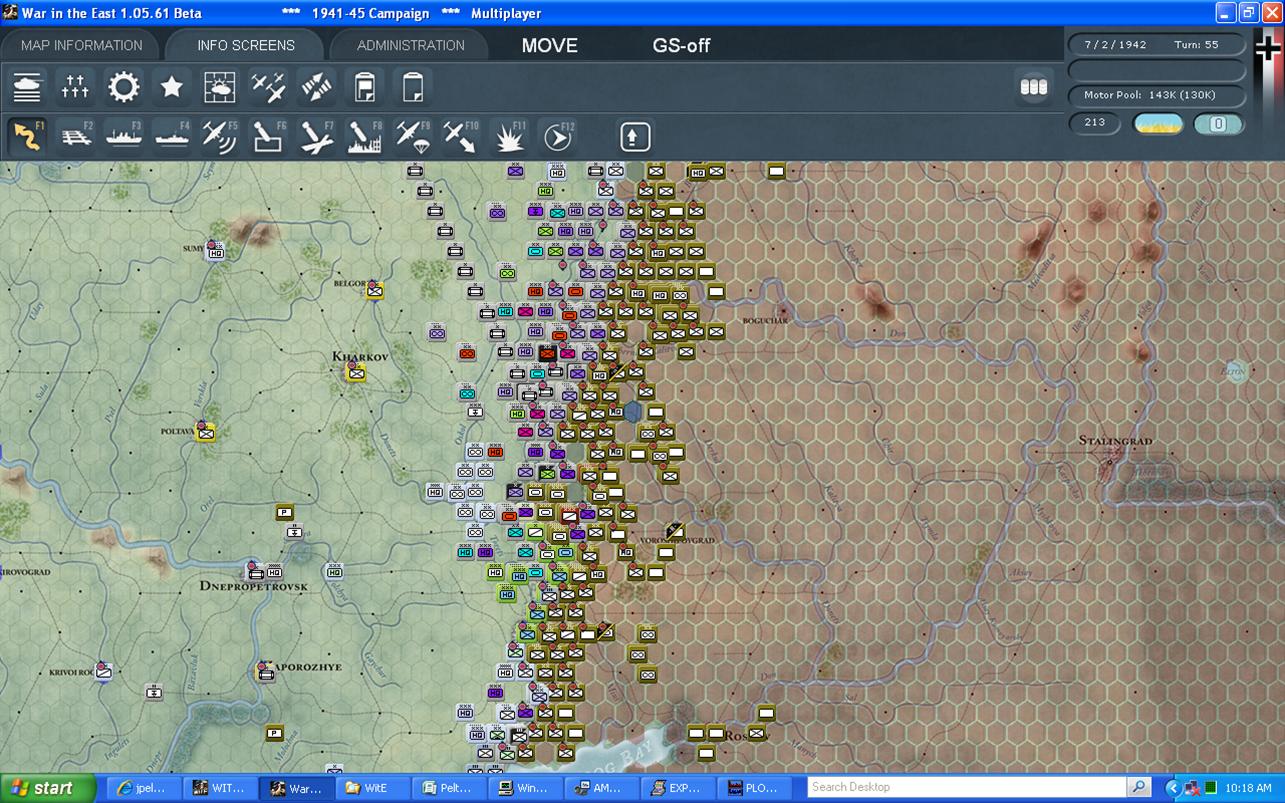This screenshot has width=1285, height=803.
Task: Click the date and Turn 55 display
Action: point(1158,45)
